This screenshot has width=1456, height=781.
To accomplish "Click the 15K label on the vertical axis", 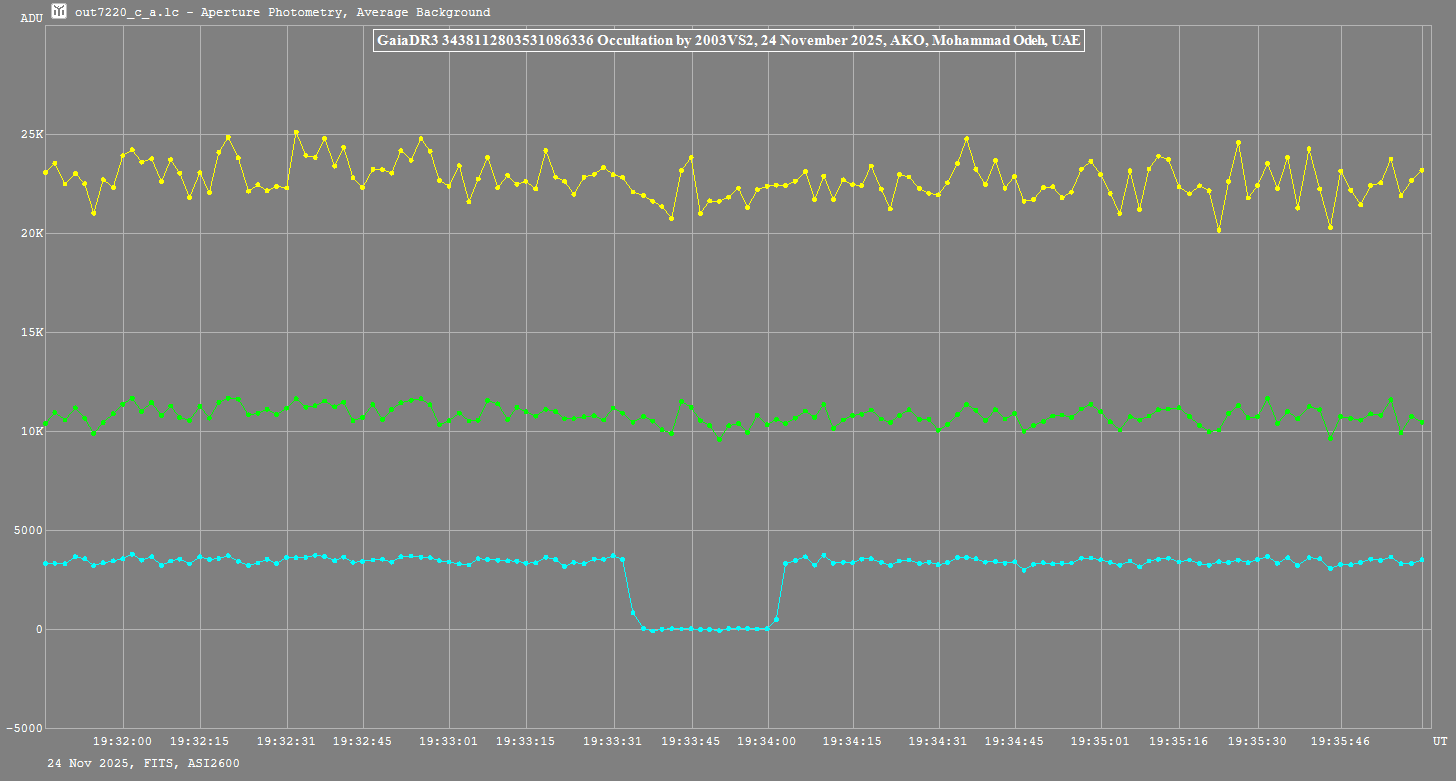I will coord(32,333).
